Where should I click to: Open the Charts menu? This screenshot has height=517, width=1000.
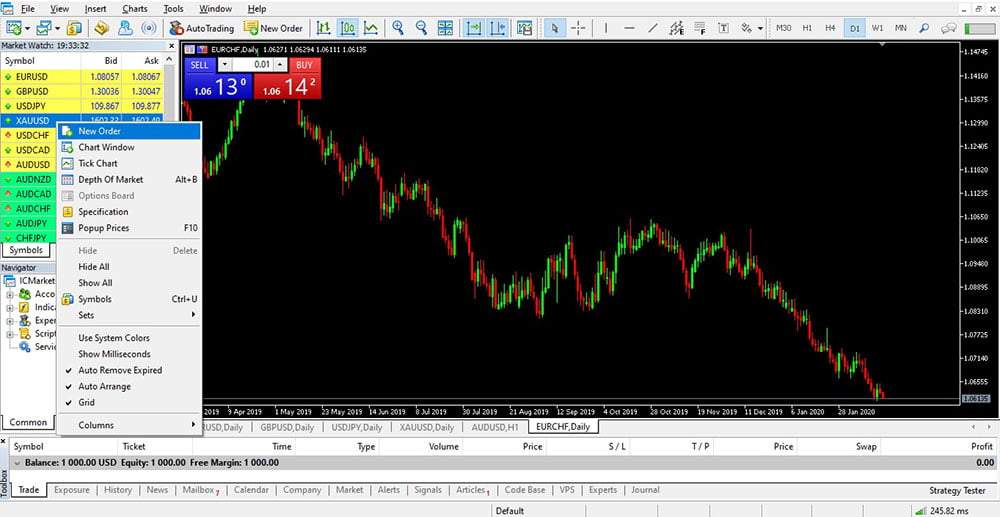pyautogui.click(x=134, y=9)
